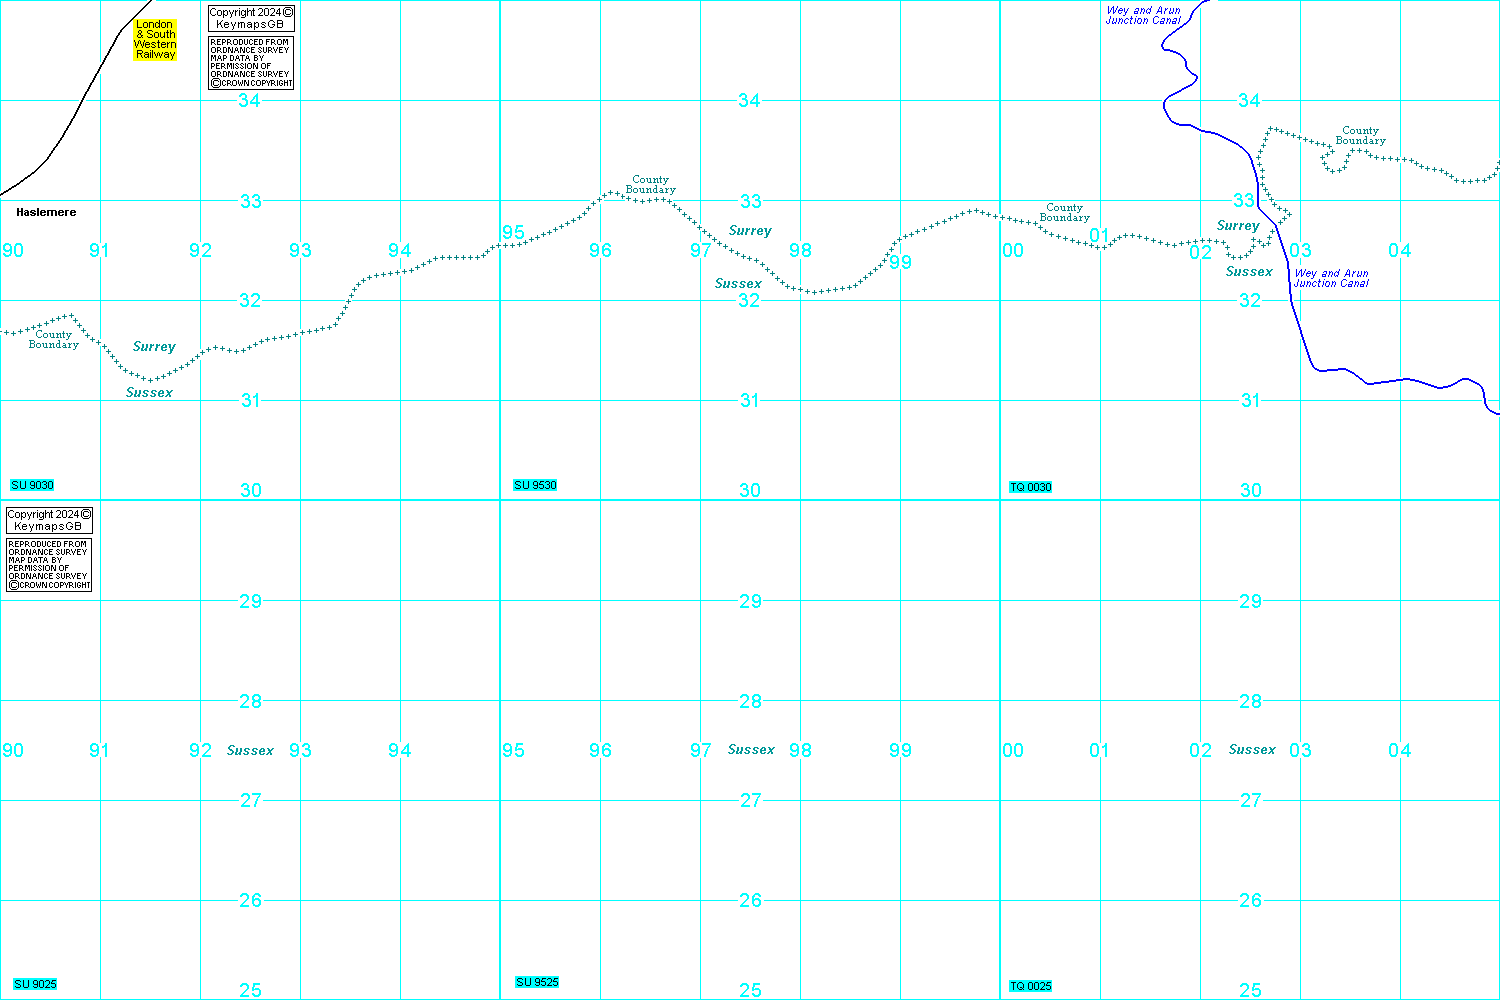This screenshot has width=1500, height=1000.
Task: Select the Haslemere town label
Action: (46, 212)
